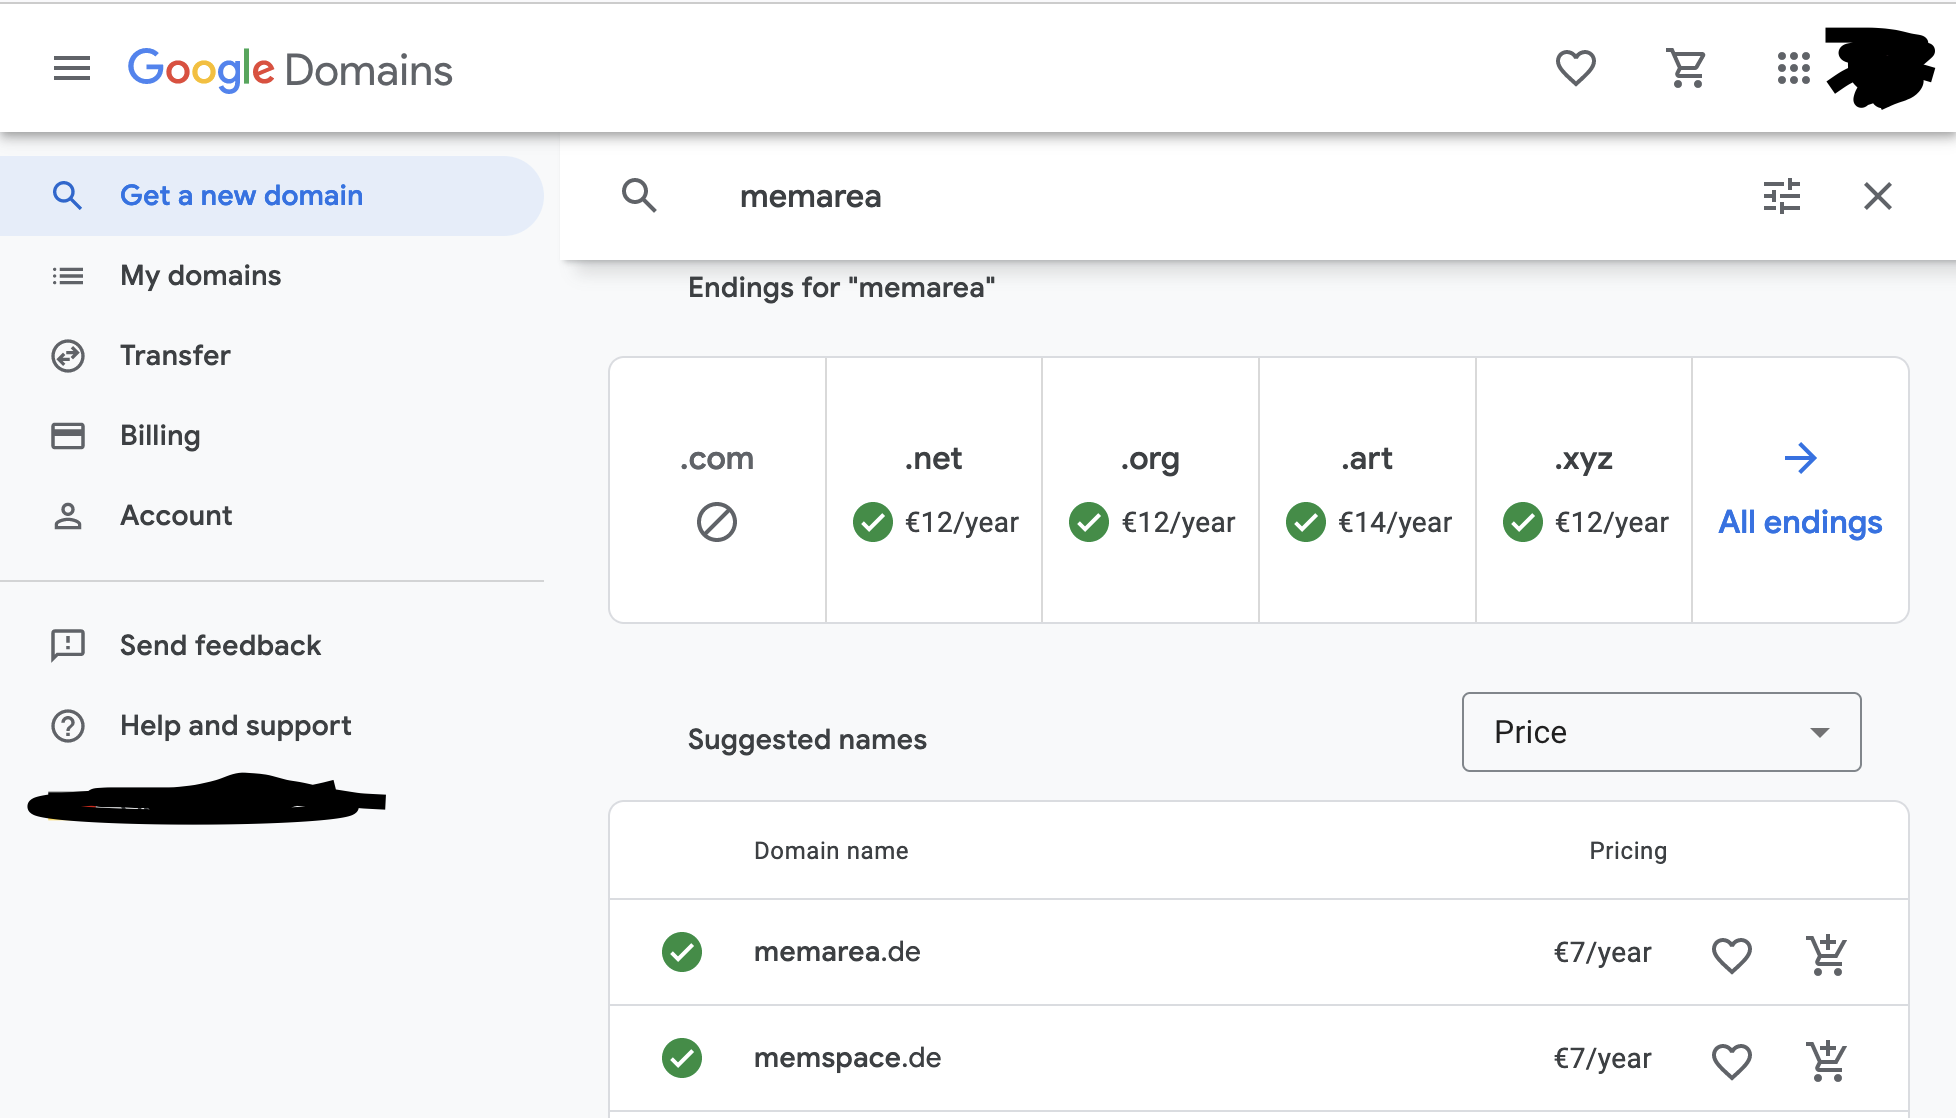Favorite memarea.de with heart icon
Screen dimensions: 1956x1118
tap(1731, 954)
